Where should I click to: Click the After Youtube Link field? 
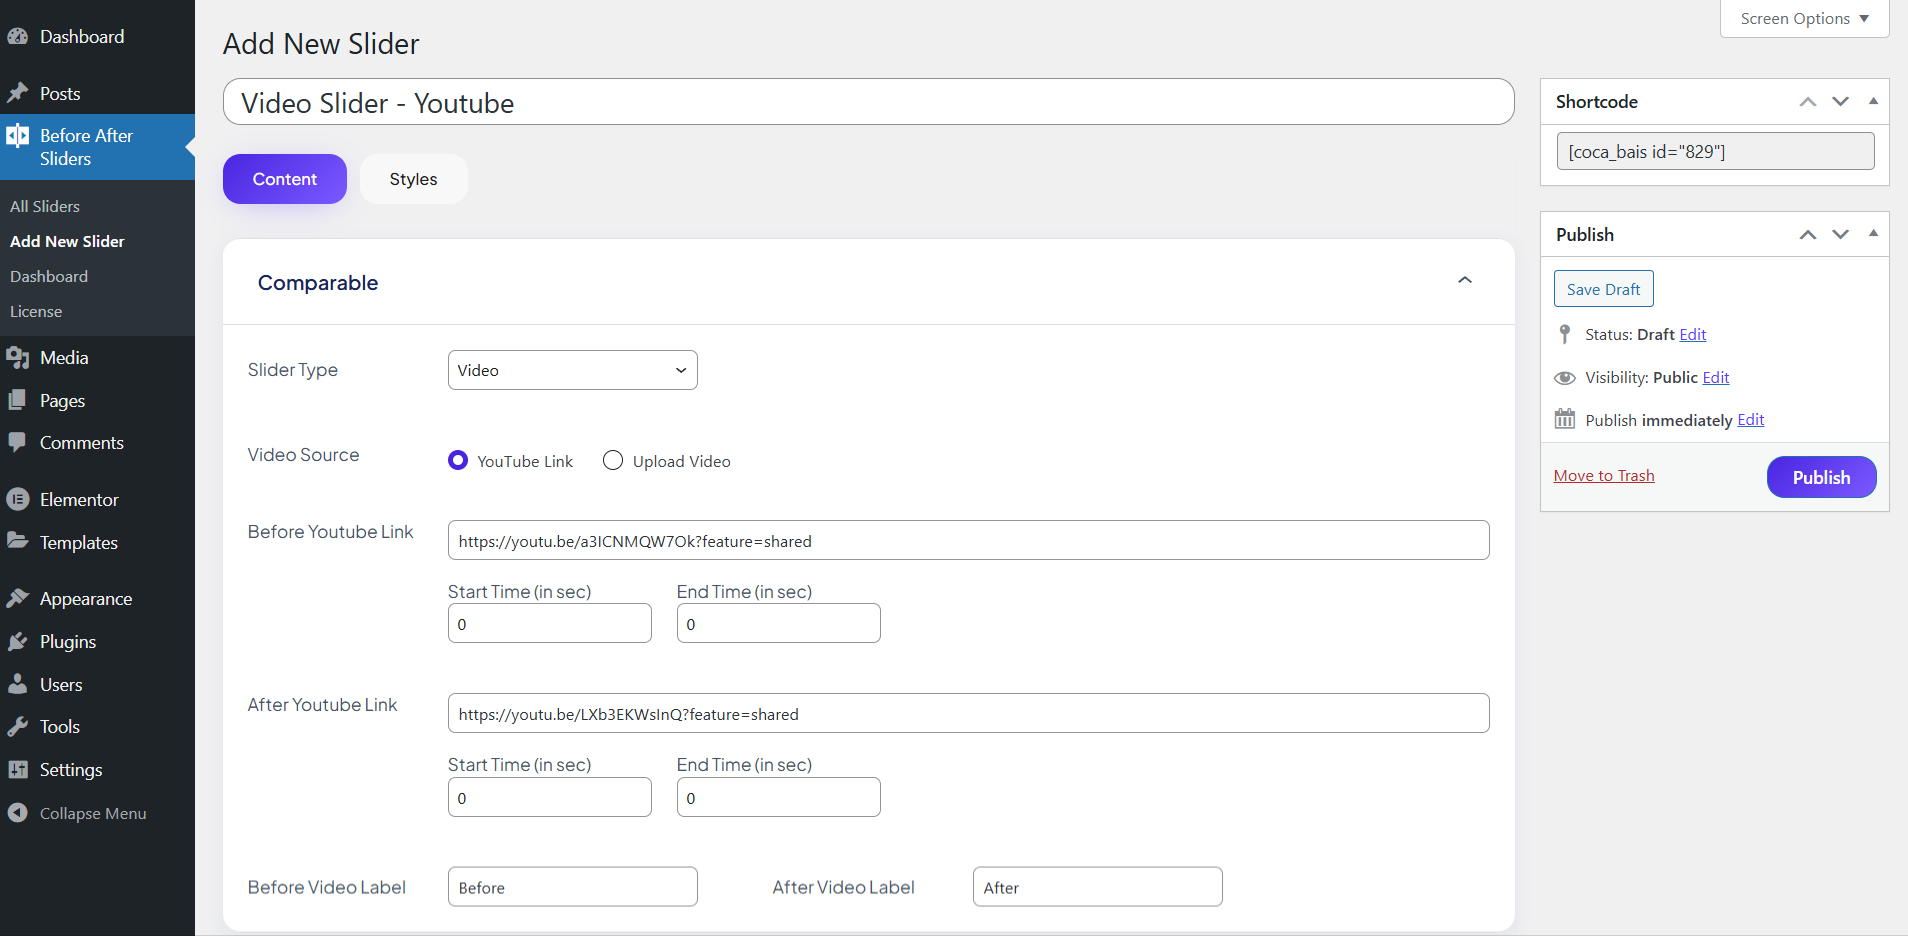(968, 713)
